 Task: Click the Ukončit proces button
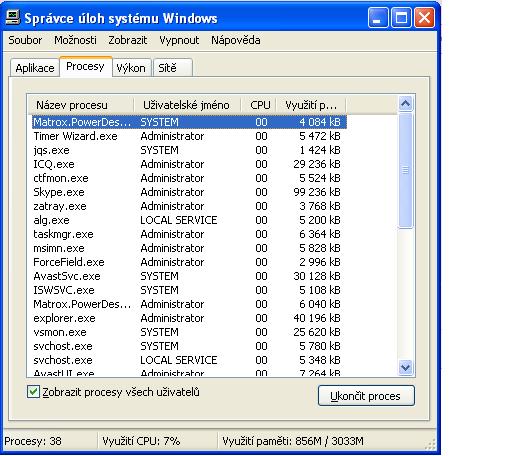pyautogui.click(x=366, y=396)
